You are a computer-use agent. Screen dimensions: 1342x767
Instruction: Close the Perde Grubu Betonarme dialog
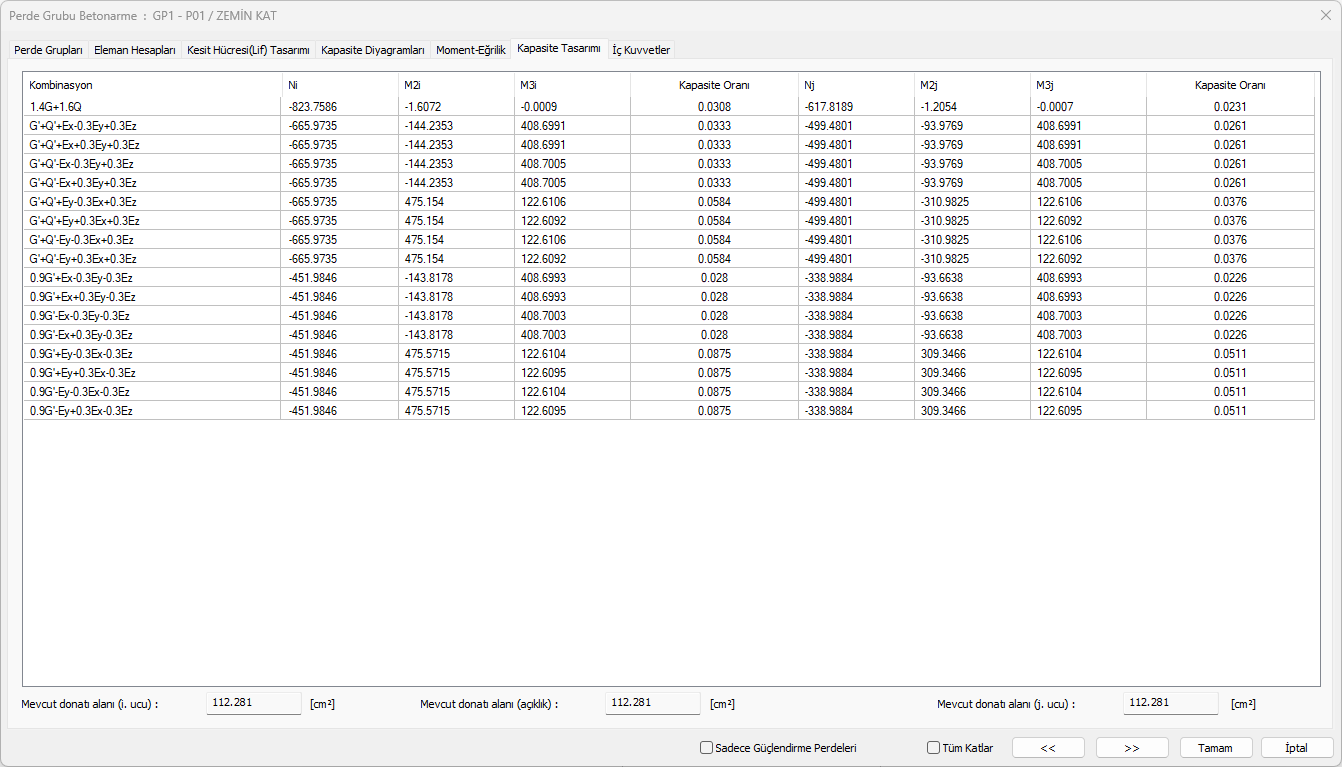[x=1325, y=15]
